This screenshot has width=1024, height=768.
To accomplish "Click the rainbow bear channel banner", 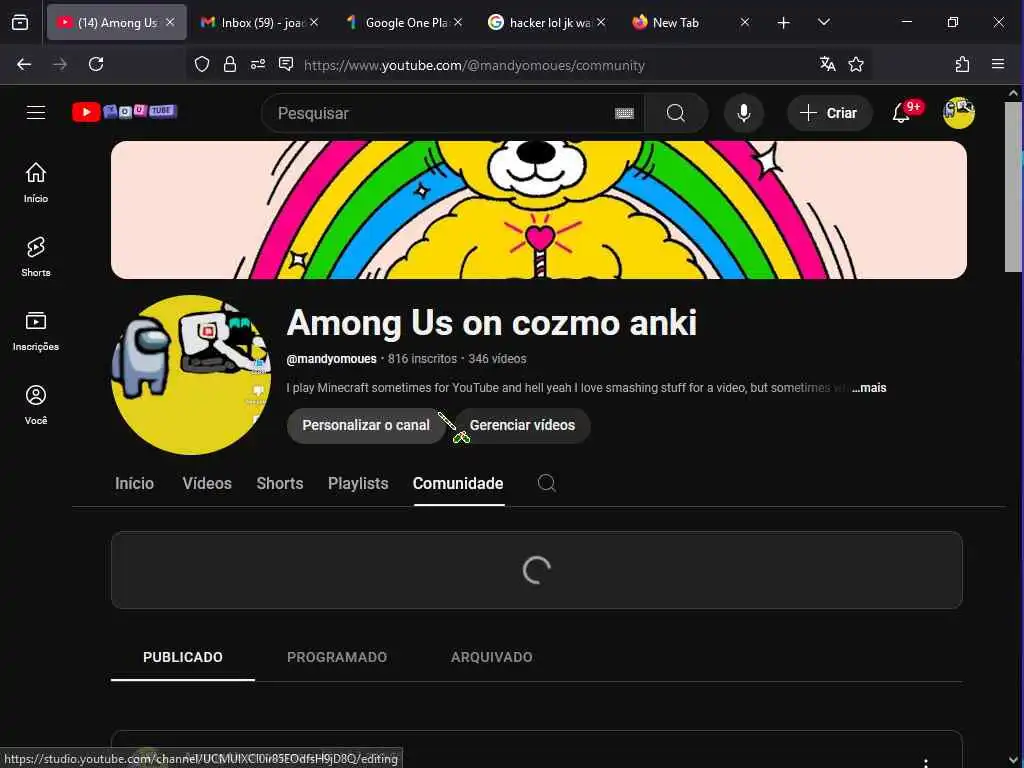I will [539, 210].
